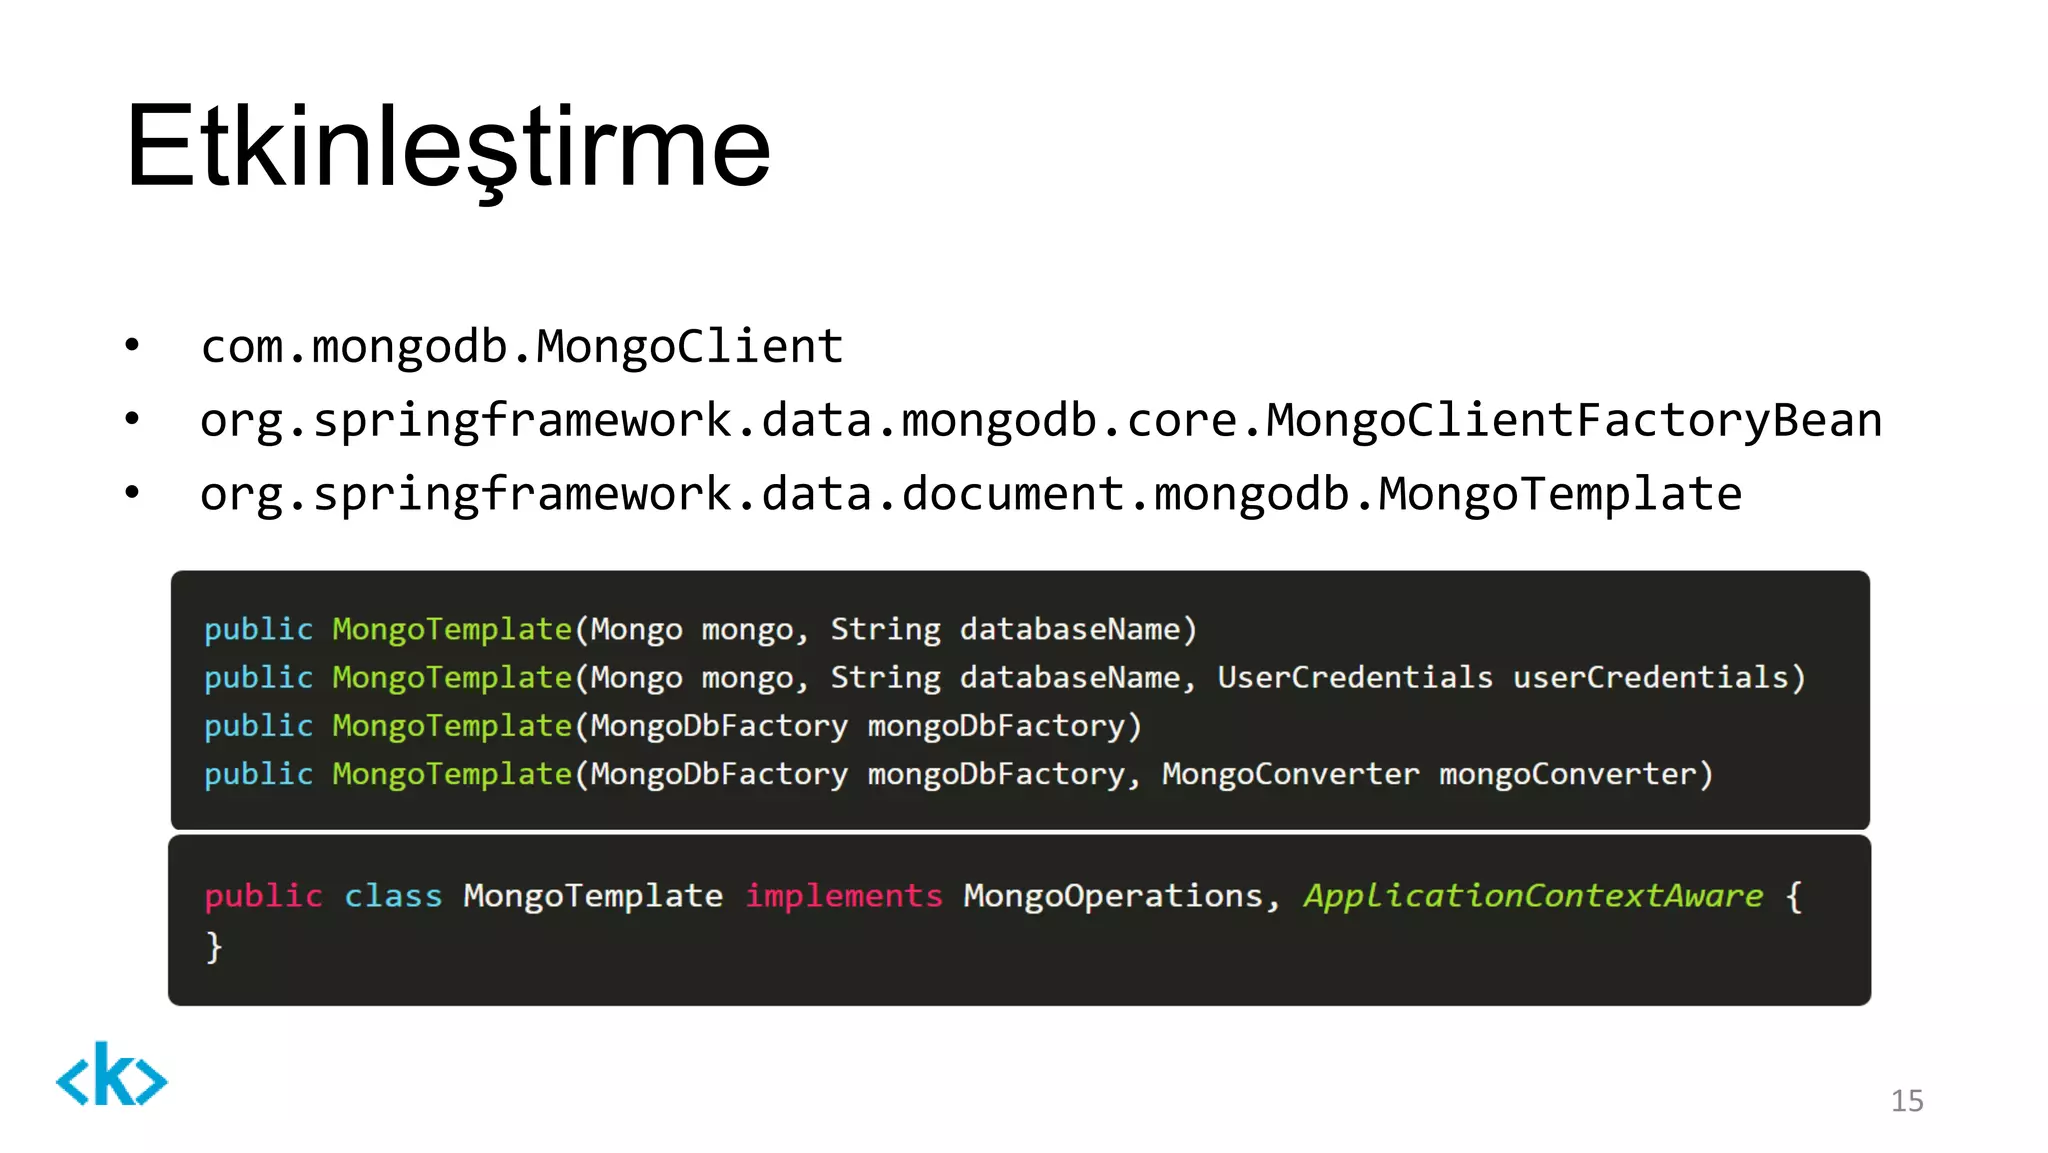The width and height of the screenshot is (2048, 1153).
Task: Click the slide number 15
Action: (x=1907, y=1101)
